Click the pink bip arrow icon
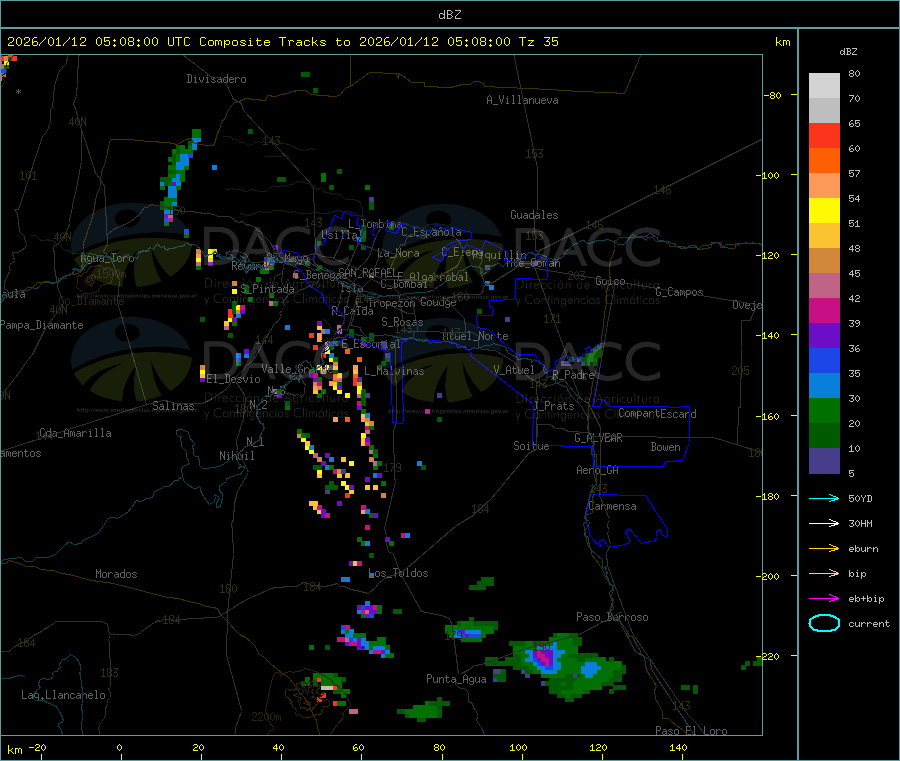The height and width of the screenshot is (761, 900). click(824, 573)
